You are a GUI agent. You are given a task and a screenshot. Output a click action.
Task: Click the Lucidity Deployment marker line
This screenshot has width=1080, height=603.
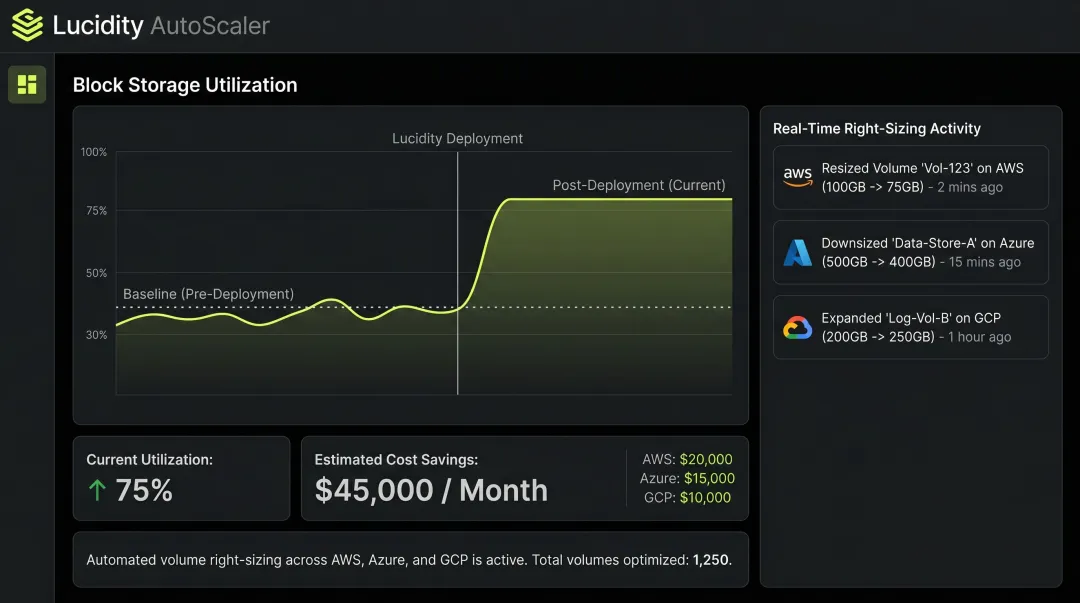[457, 273]
